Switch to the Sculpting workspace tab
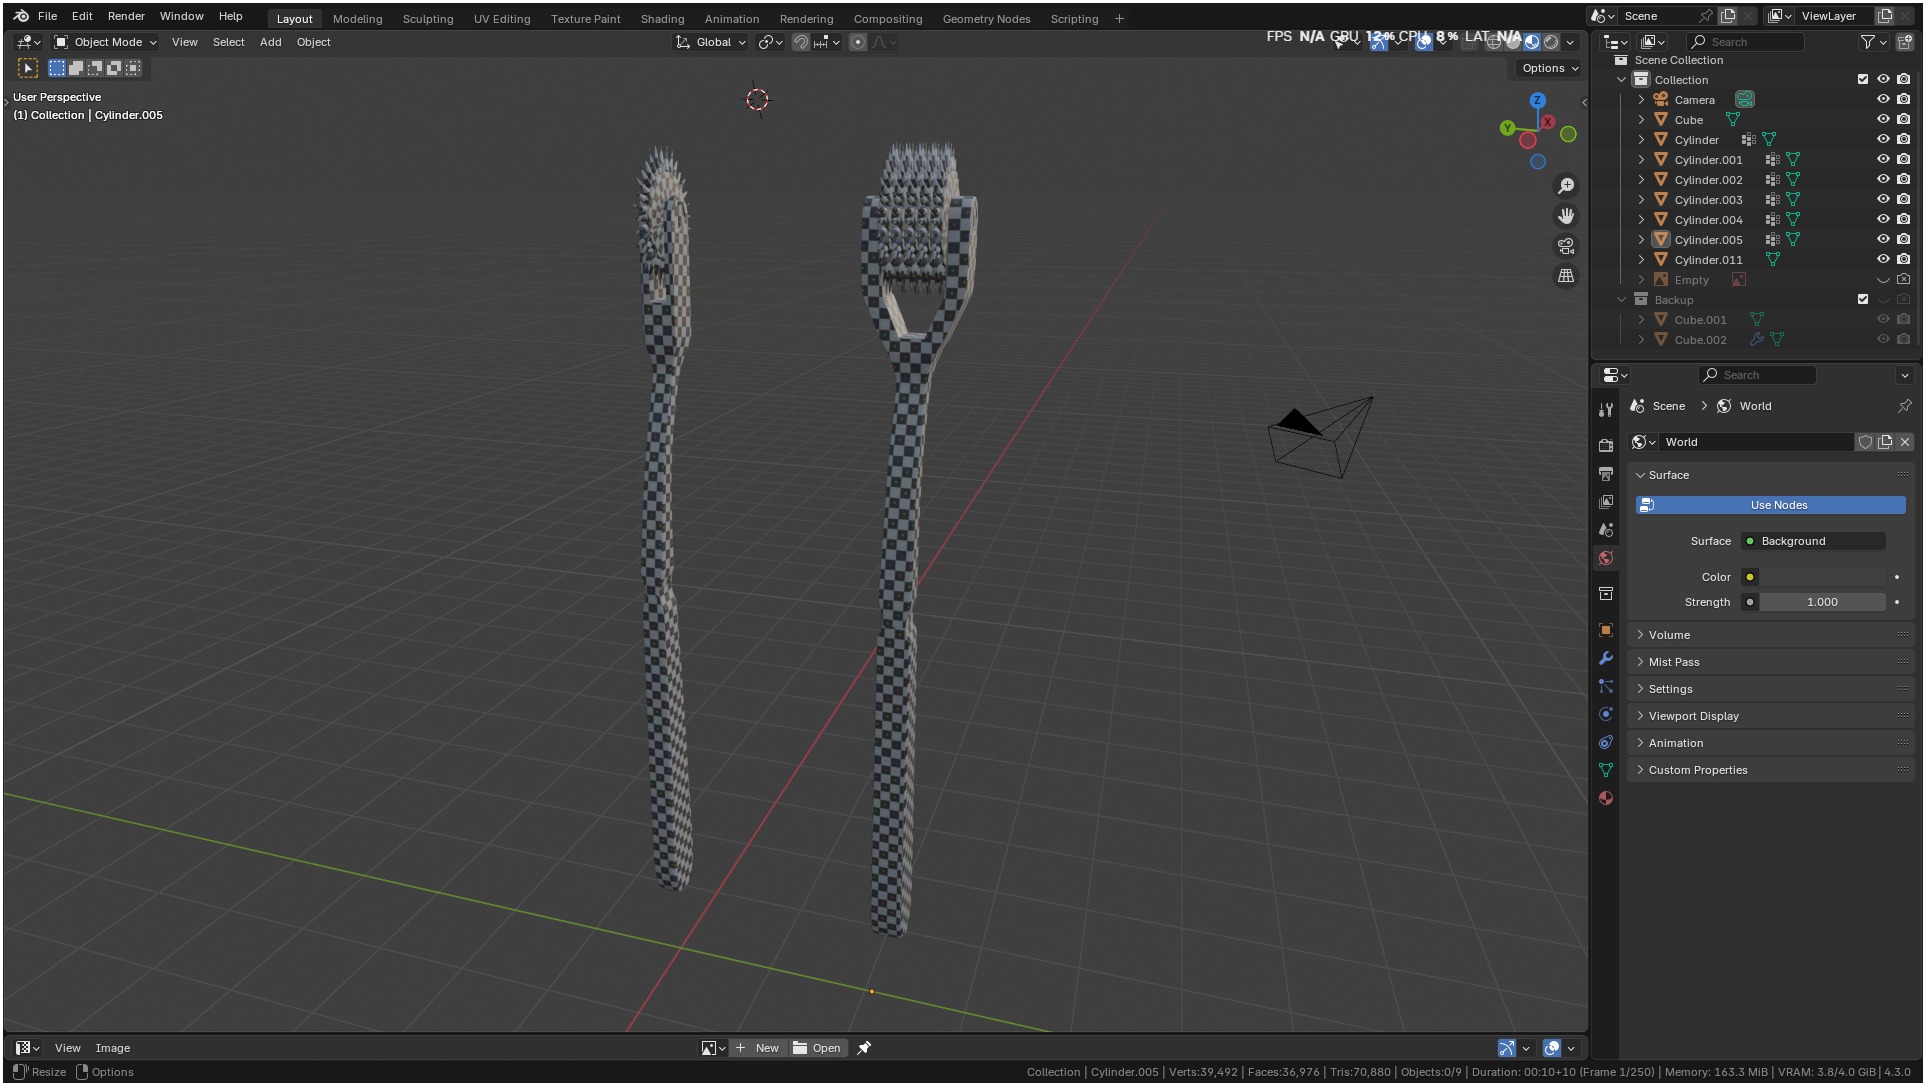The height and width of the screenshot is (1086, 1926). point(427,19)
